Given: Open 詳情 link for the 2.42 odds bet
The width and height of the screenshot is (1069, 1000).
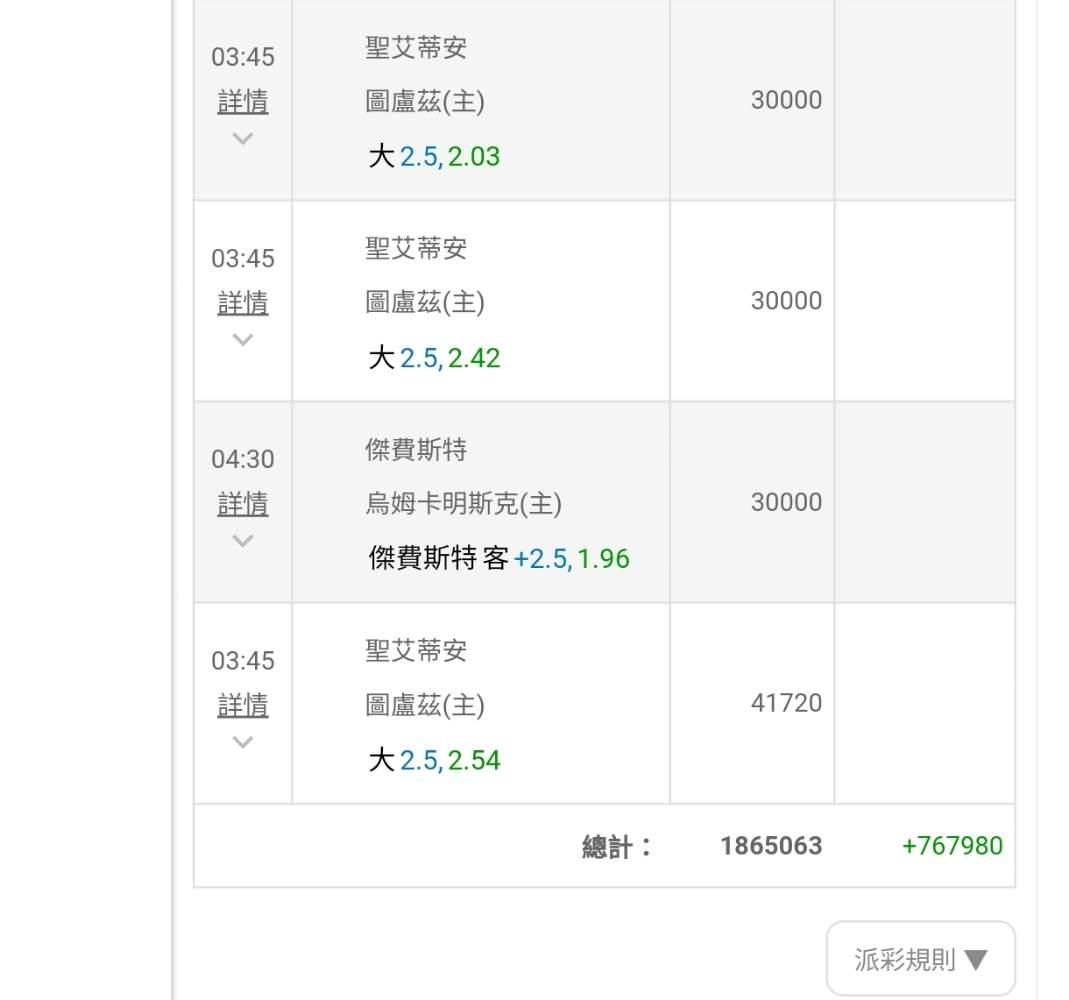Looking at the screenshot, I should click(243, 303).
